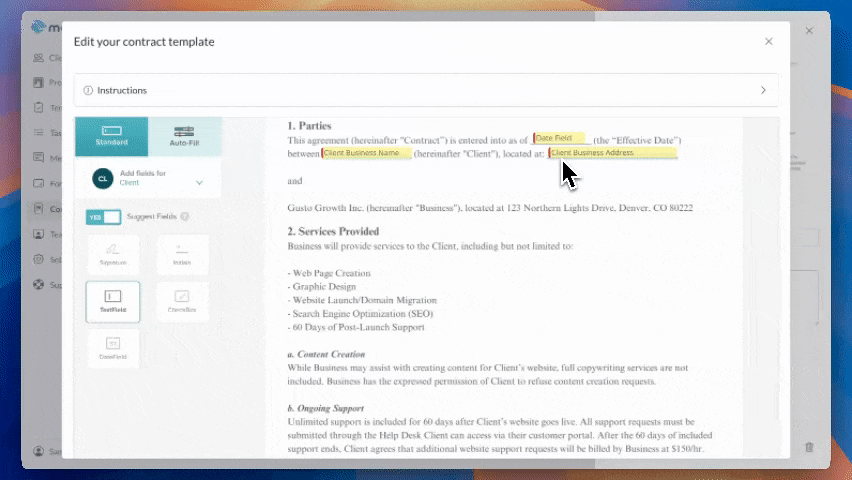Click the 'Gusto Growth Inc.' business line
This screenshot has width=852, height=480.
[x=490, y=208]
